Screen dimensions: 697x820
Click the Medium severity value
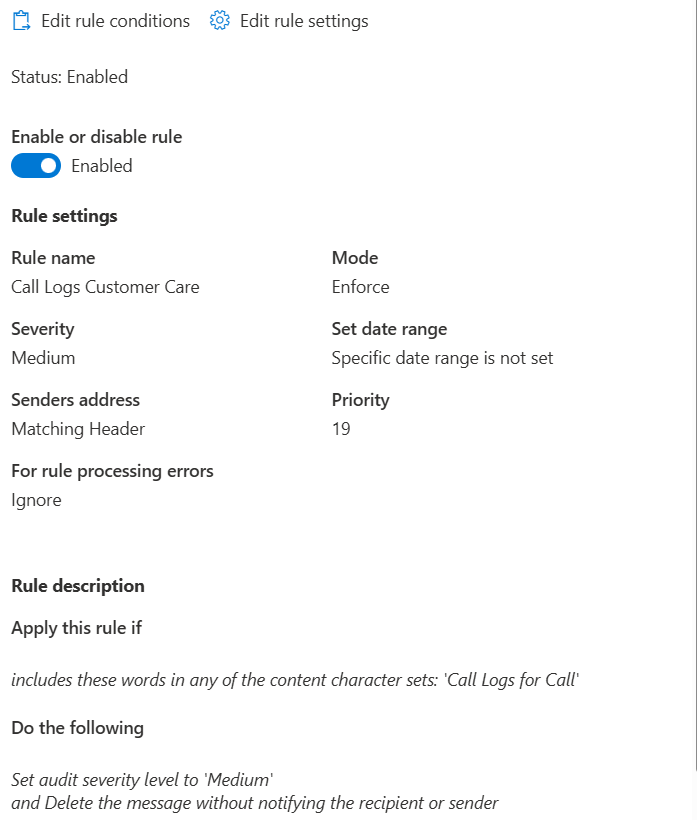click(43, 358)
